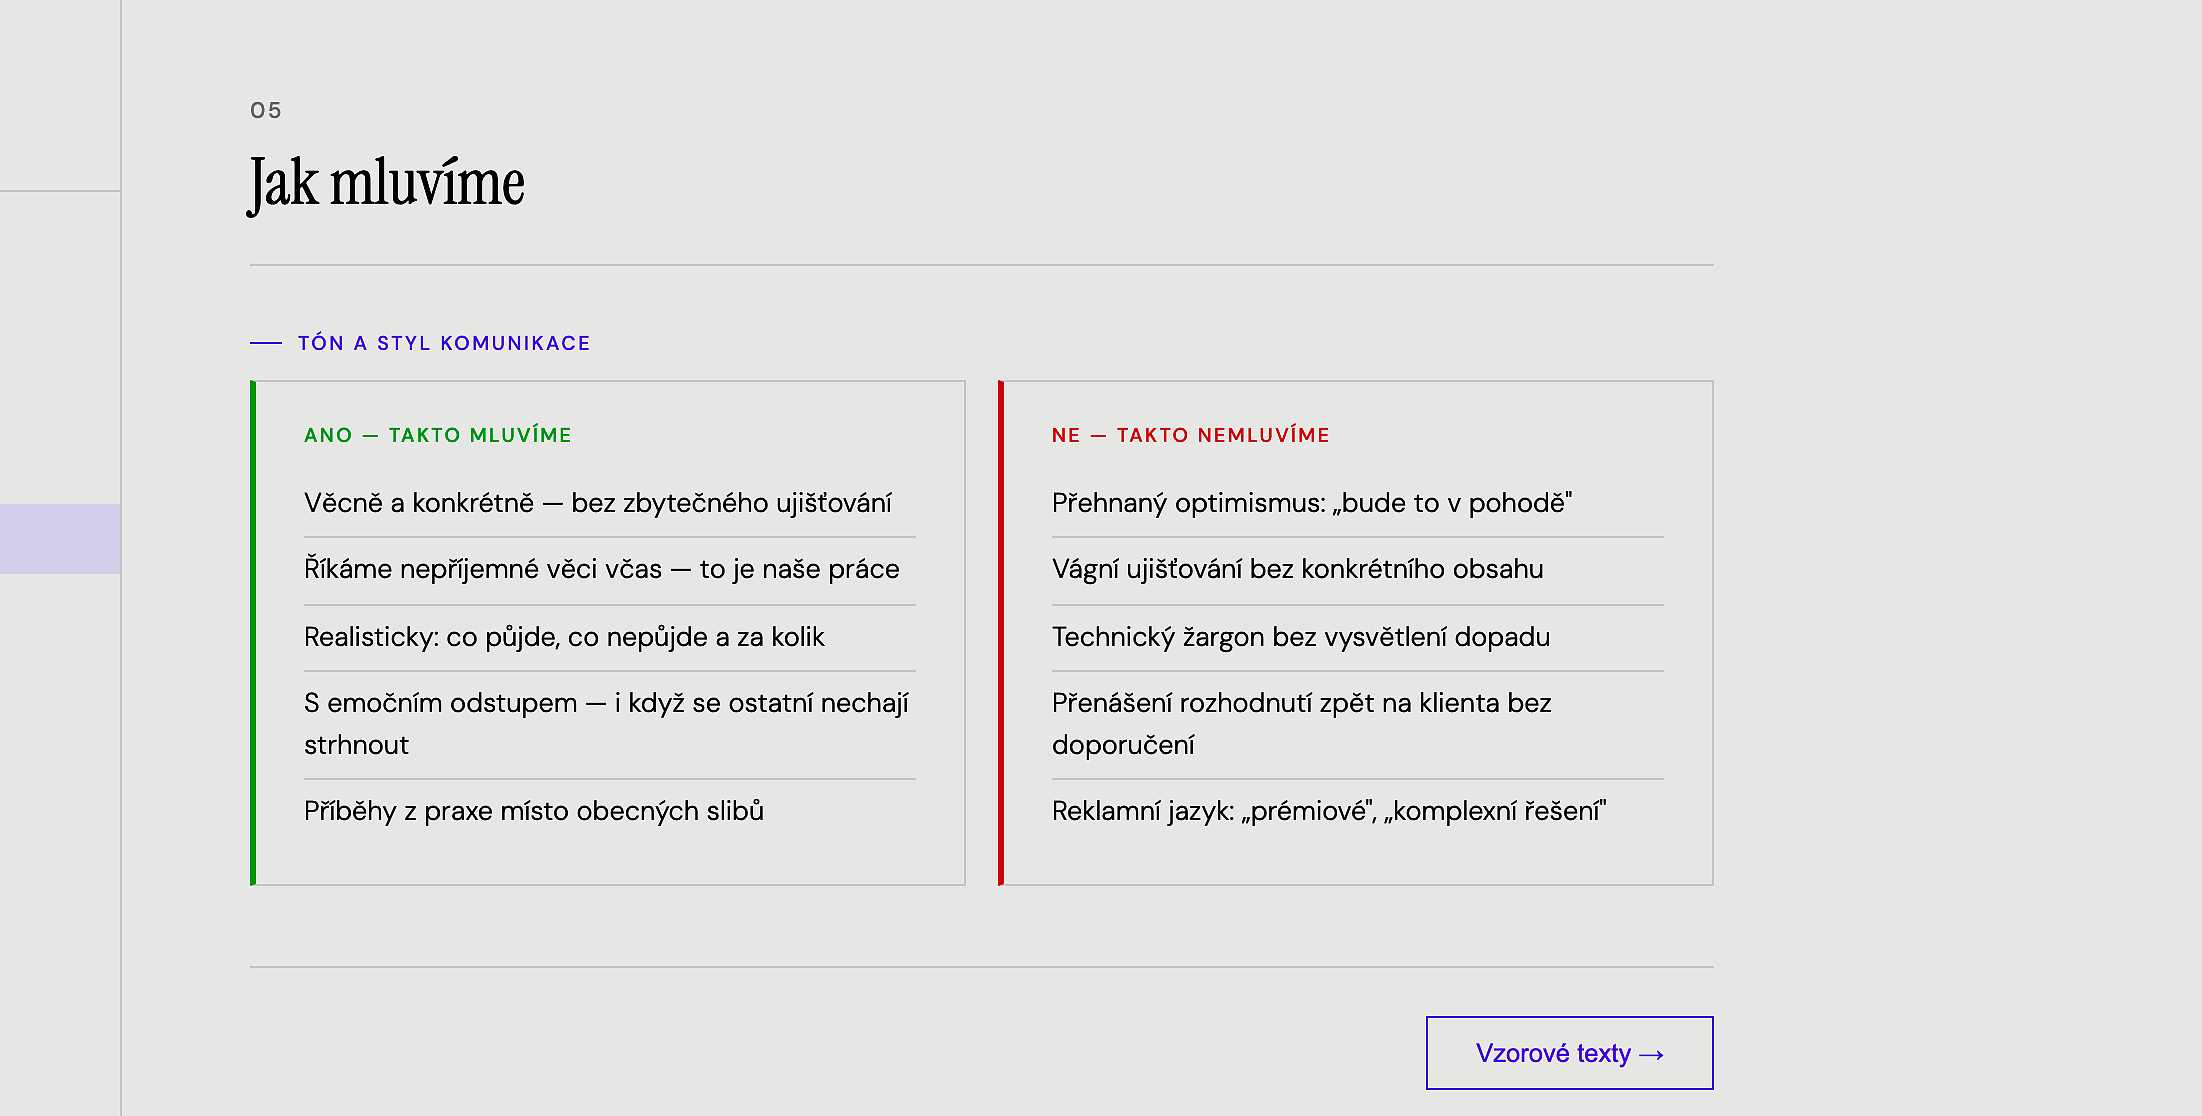Click the green accent bar of Ano card
Image resolution: width=2202 pixels, height=1116 pixels.
pos(253,632)
